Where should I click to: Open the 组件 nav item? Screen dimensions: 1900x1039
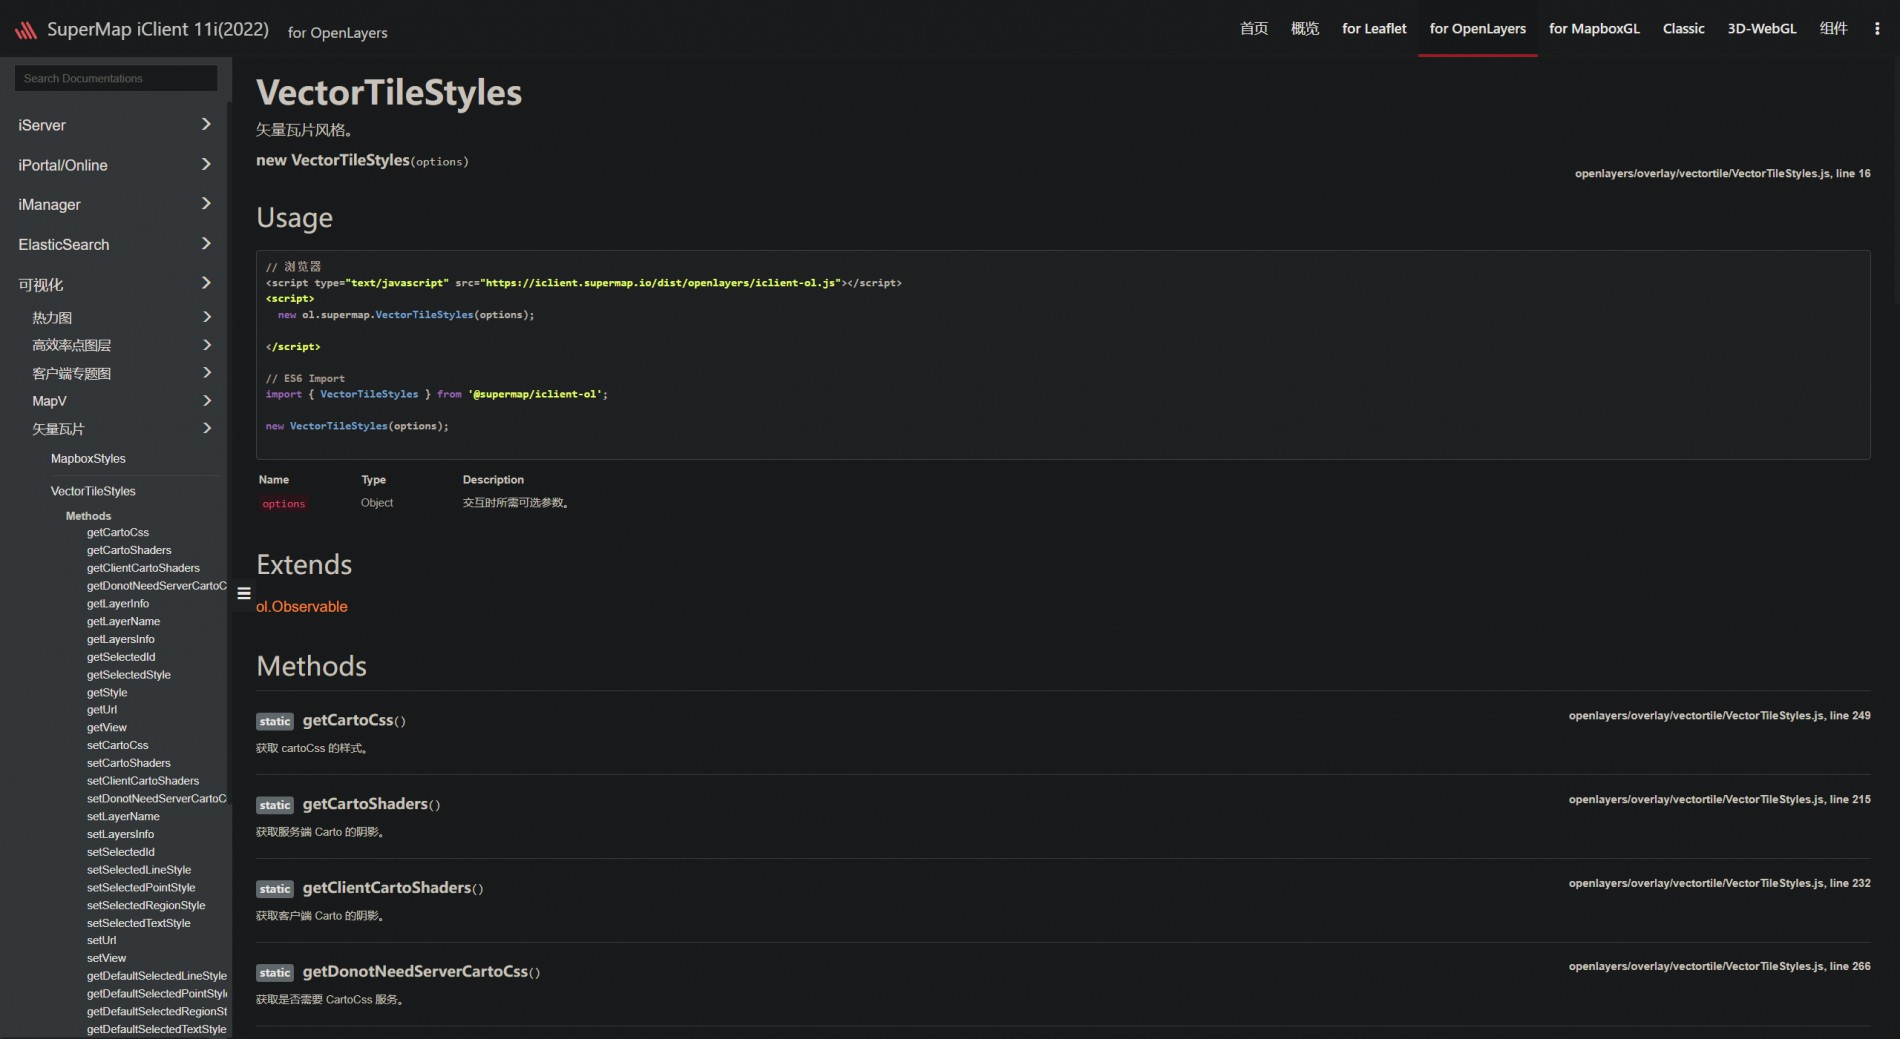1833,29
